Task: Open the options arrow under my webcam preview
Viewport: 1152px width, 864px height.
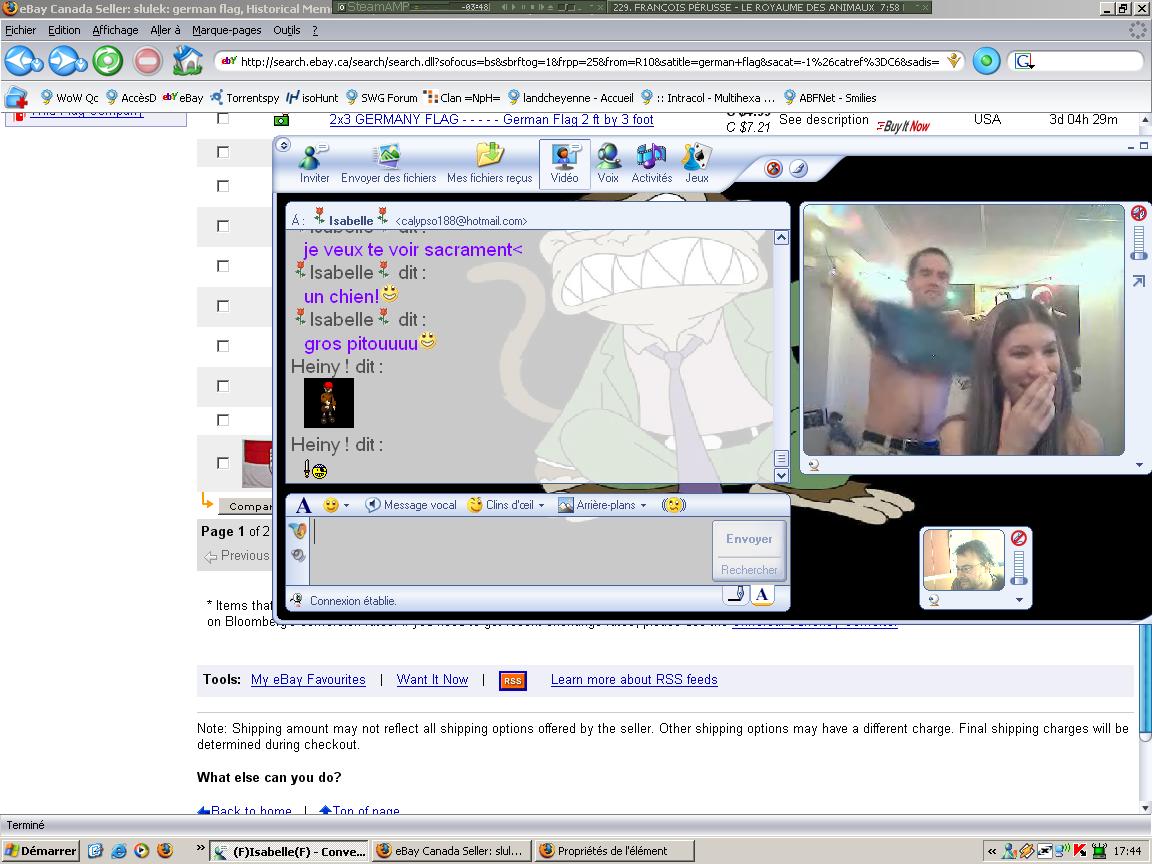Action: (1019, 600)
